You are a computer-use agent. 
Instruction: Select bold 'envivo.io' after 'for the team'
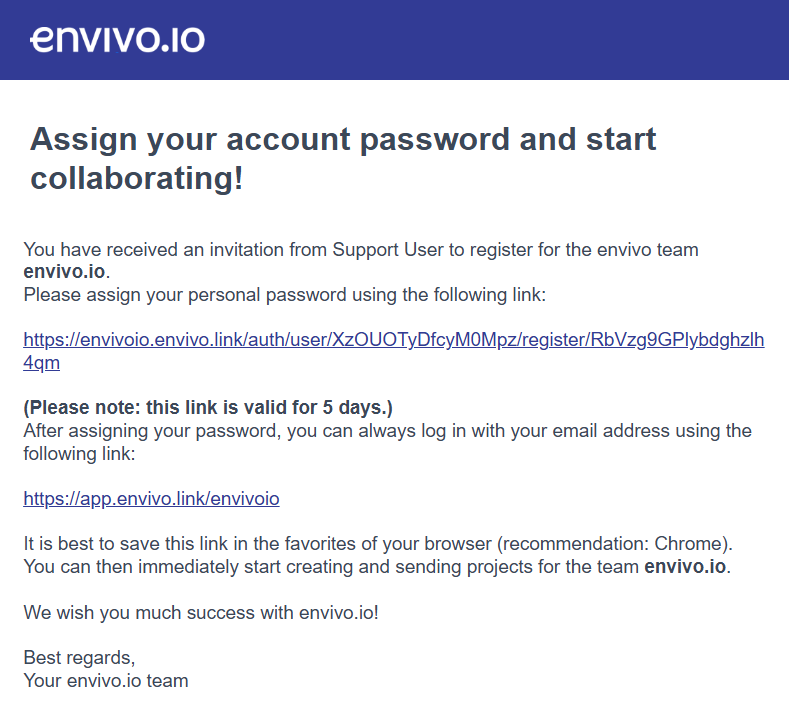point(685,567)
